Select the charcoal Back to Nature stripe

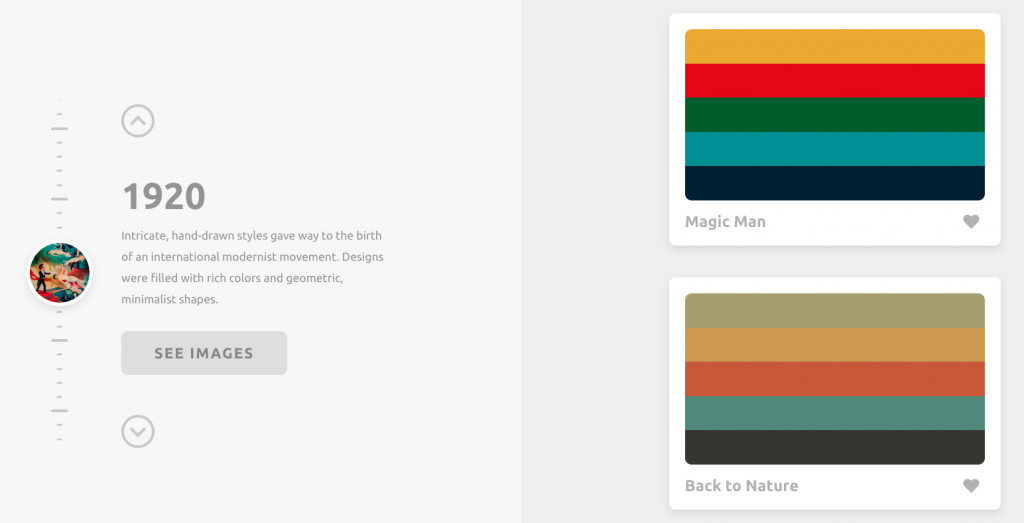click(x=835, y=447)
